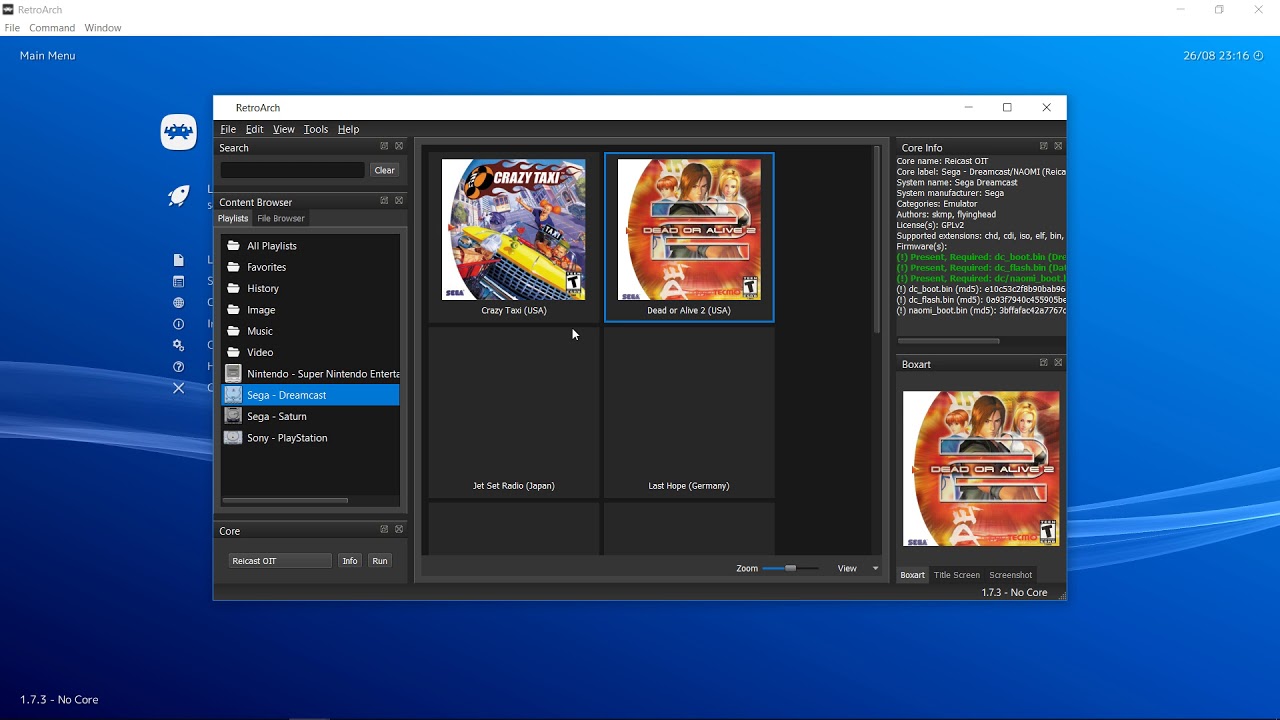1280x720 pixels.
Task: Click the RetroArch invader logo in main menu
Action: tap(179, 132)
